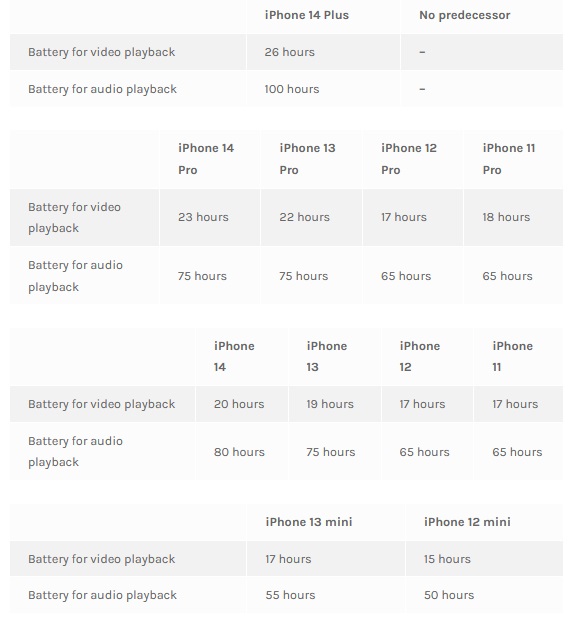
Task: Select 22 hours under iPhone 13 Pro
Action: [304, 217]
